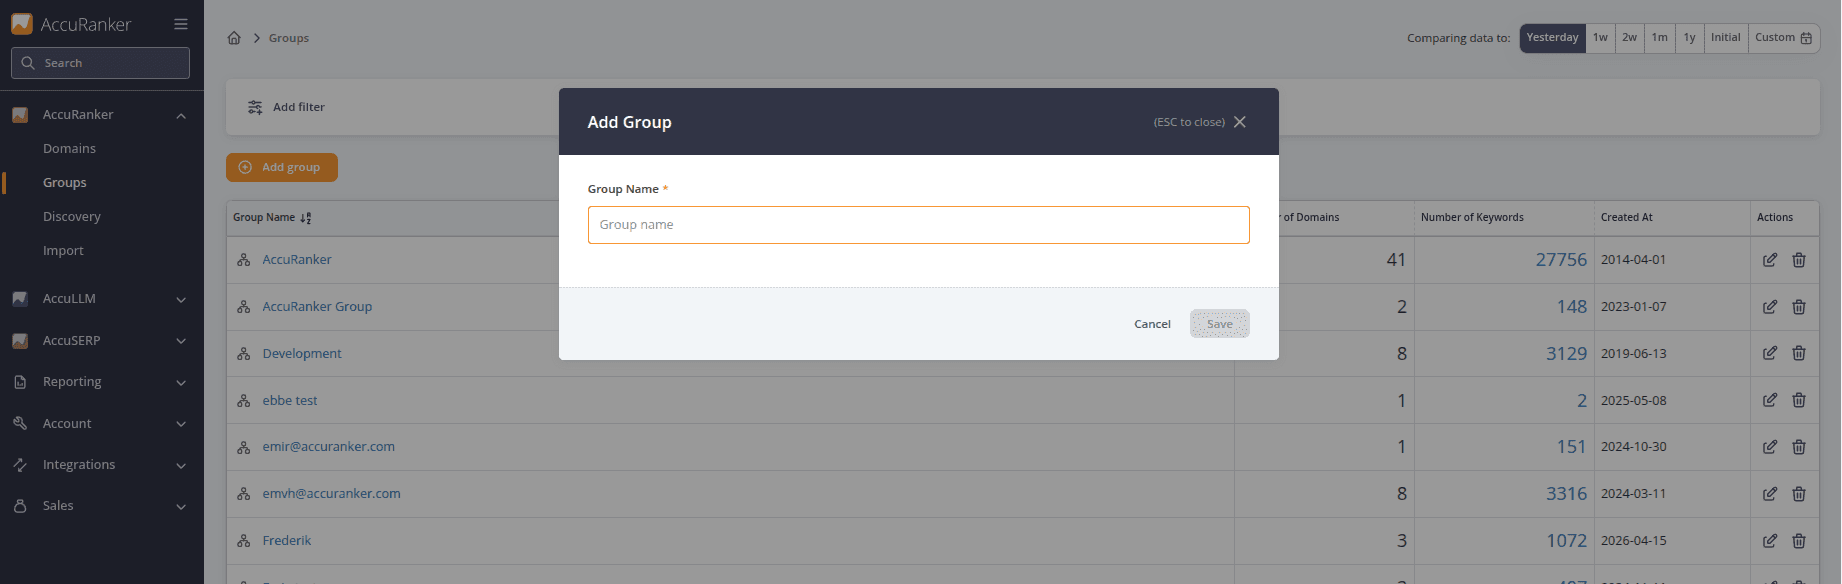Image resolution: width=1842 pixels, height=584 pixels.
Task: Click keyword count 3129
Action: pos(1566,353)
